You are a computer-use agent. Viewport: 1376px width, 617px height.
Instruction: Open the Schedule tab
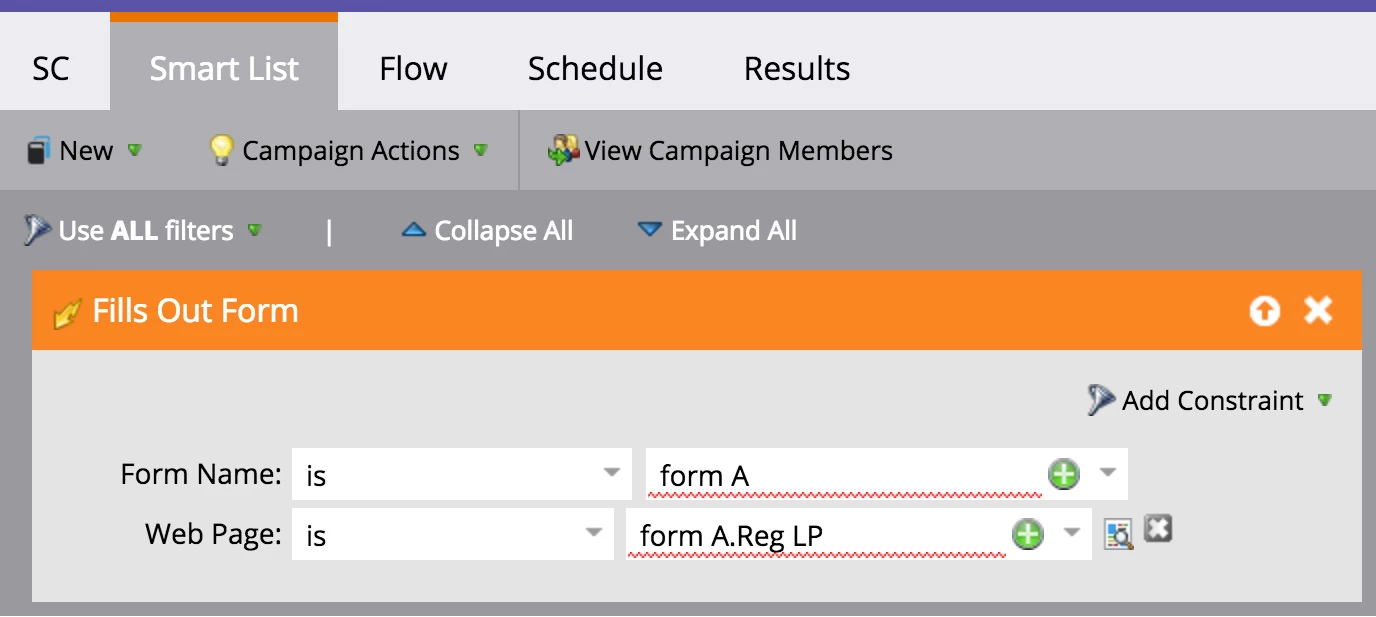pyautogui.click(x=595, y=68)
